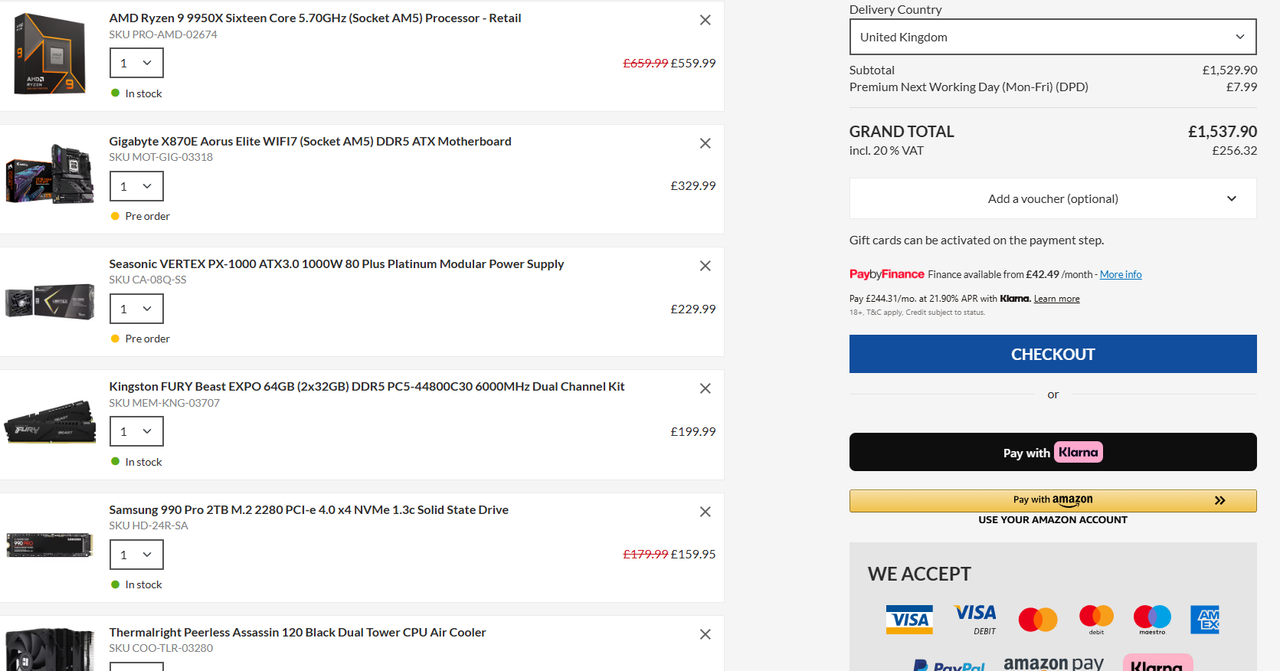1280x671 pixels.
Task: Remove the Samsung 990 Pro SSD from basket
Action: (x=705, y=512)
